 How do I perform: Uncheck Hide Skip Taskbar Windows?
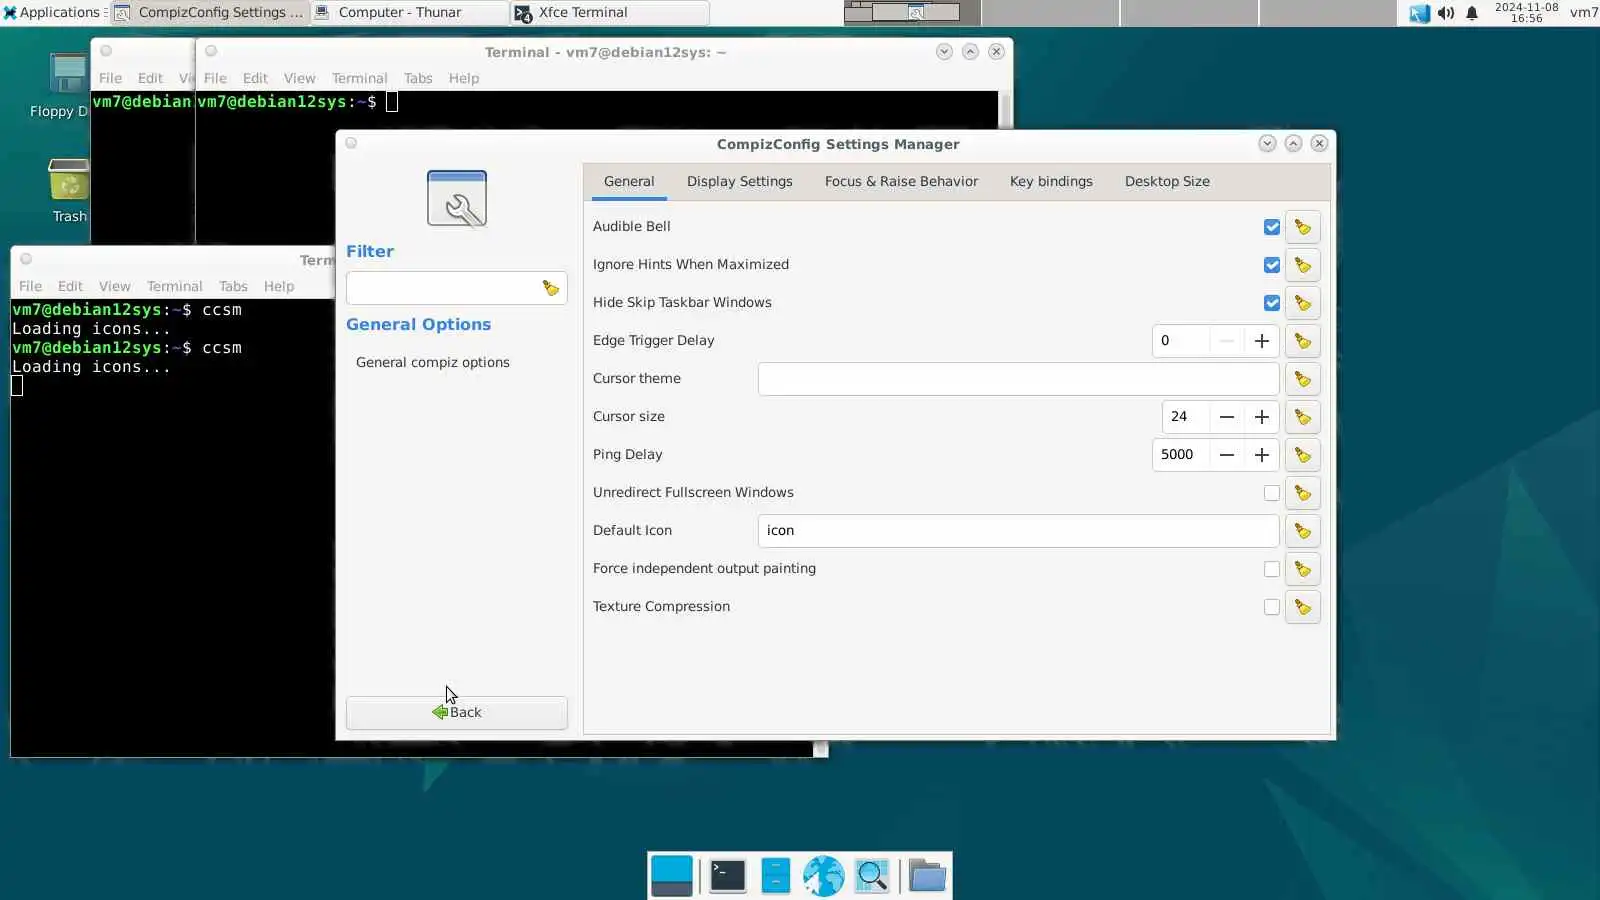(1271, 303)
